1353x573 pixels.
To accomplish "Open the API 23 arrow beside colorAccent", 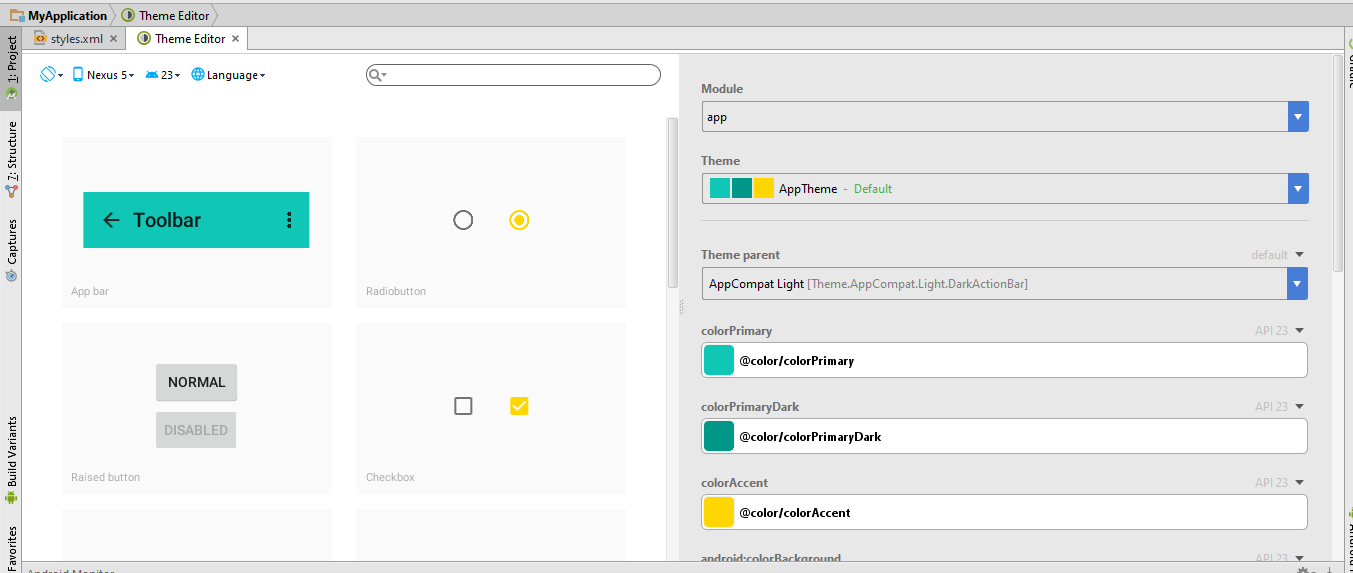I will point(1299,483).
